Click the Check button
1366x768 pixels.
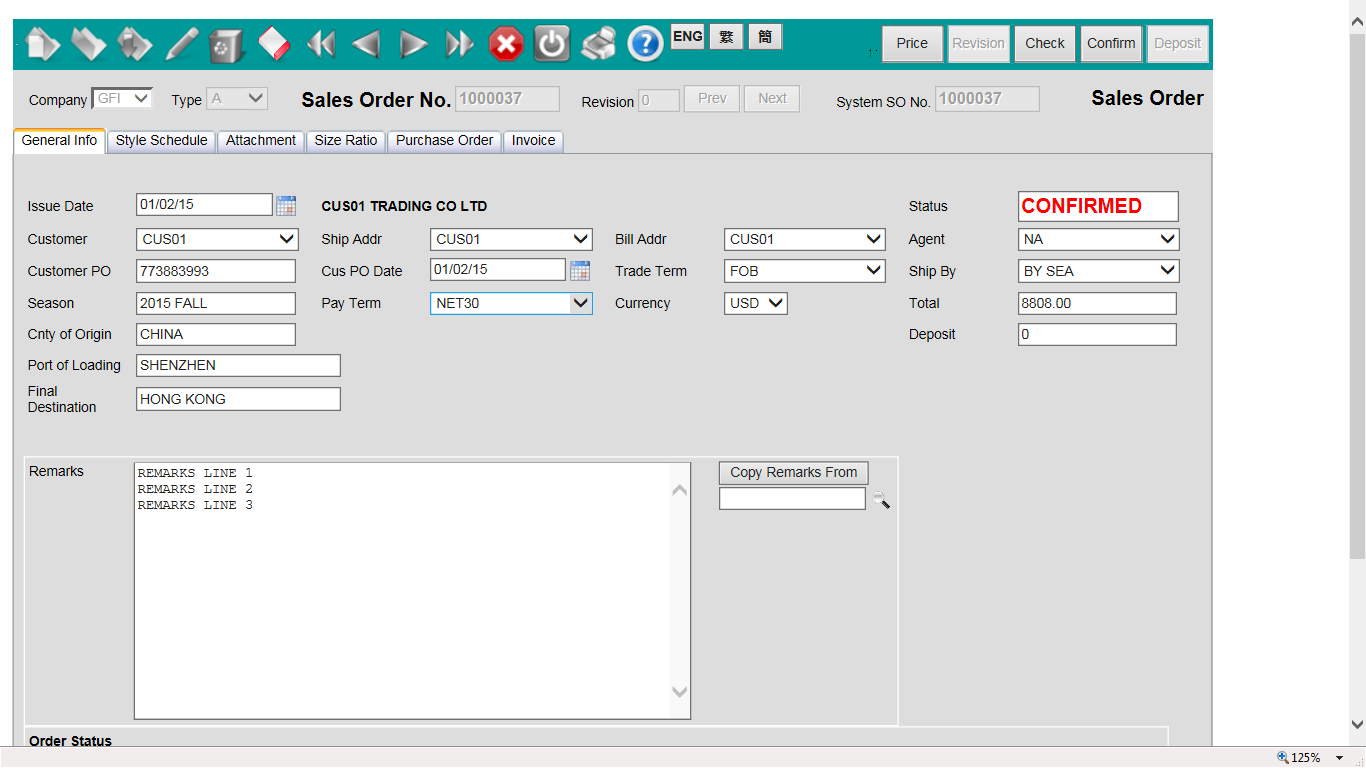[x=1045, y=44]
